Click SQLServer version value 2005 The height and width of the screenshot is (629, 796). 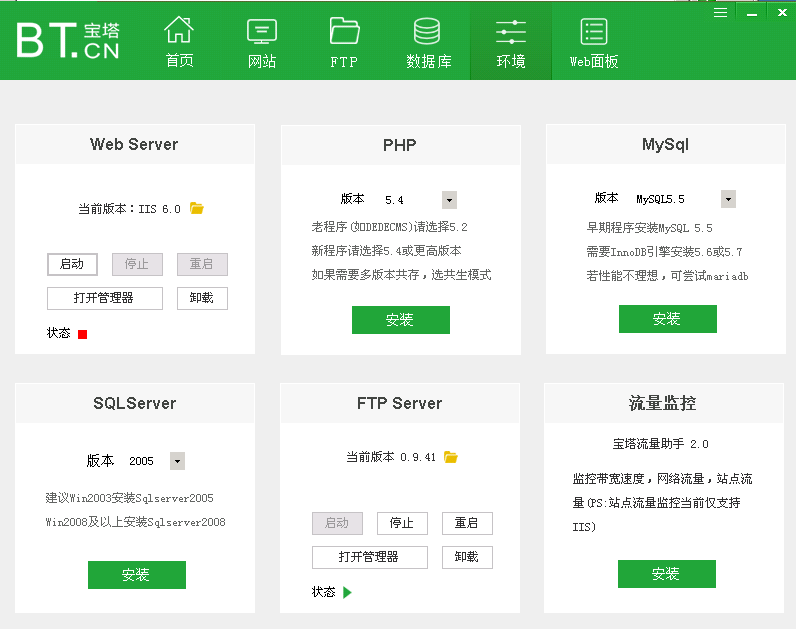click(141, 461)
